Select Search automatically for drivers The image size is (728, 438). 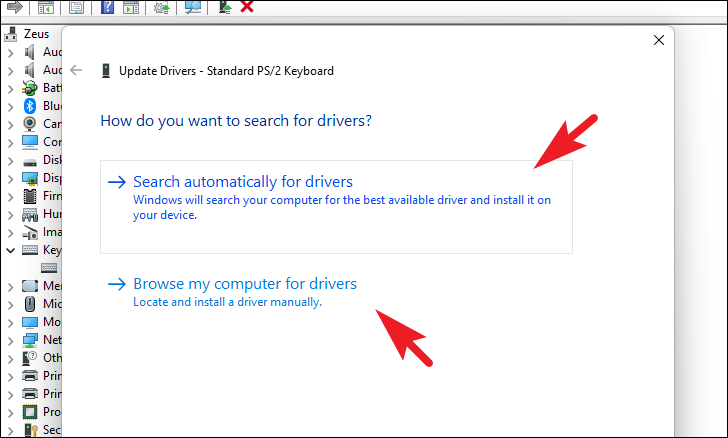tap(336, 207)
